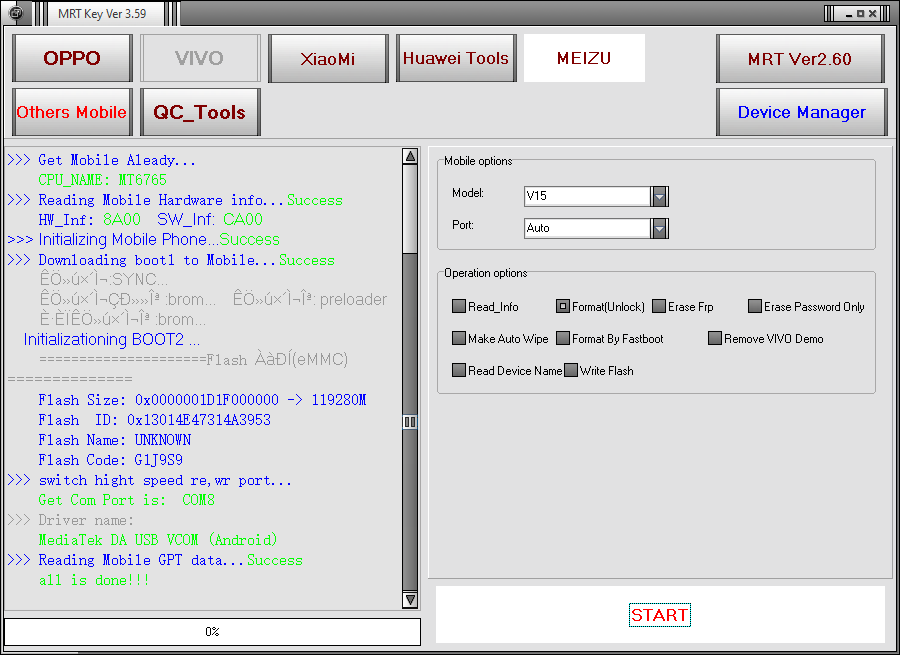Click the 'Driver name:' log line
Screen dimensions: 900x655
[x=71, y=520]
